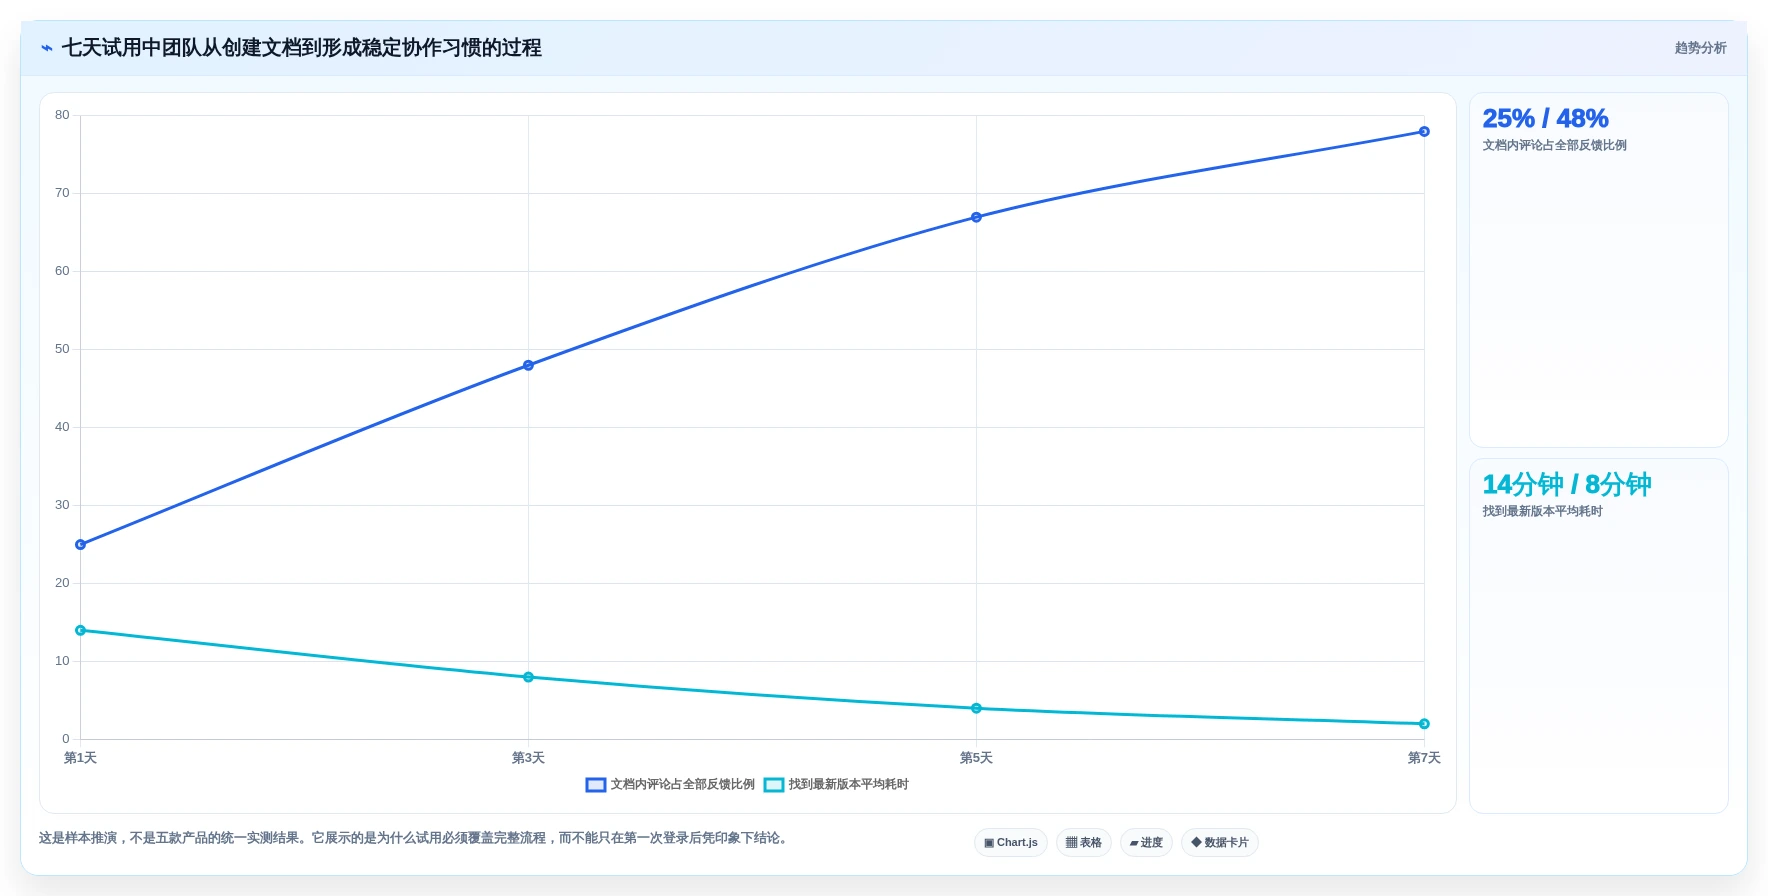Click y-axis tick label 50
The image size is (1768, 896).
(x=62, y=349)
